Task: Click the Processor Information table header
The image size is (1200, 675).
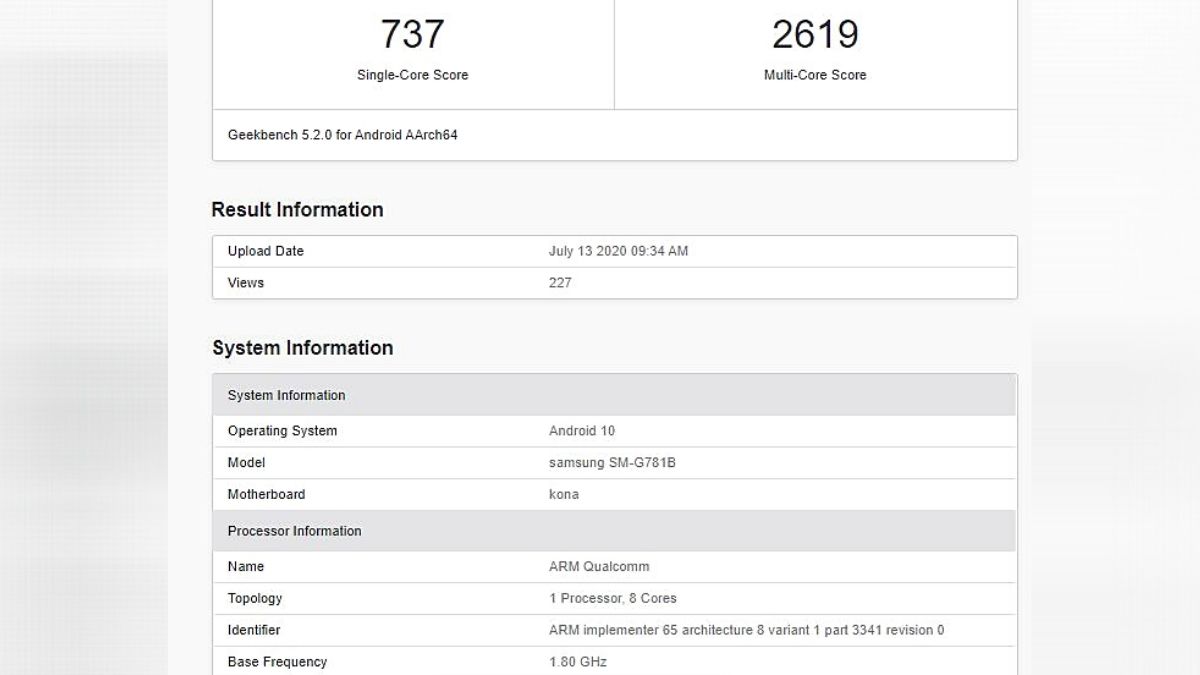Action: coord(294,531)
